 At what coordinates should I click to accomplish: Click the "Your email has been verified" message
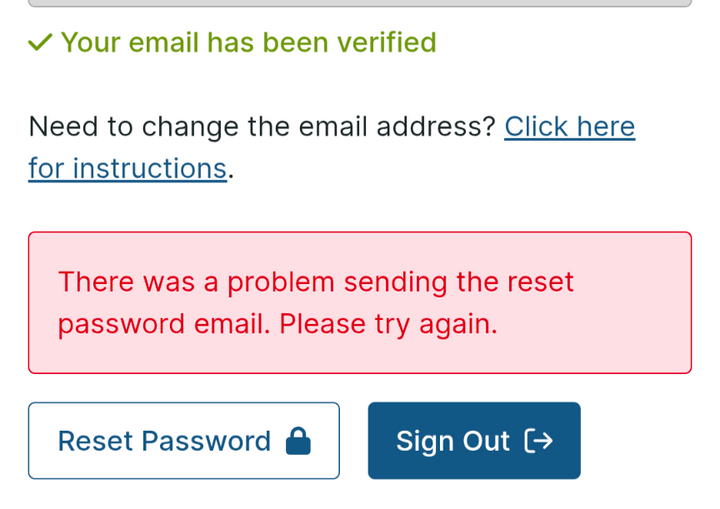[x=248, y=43]
